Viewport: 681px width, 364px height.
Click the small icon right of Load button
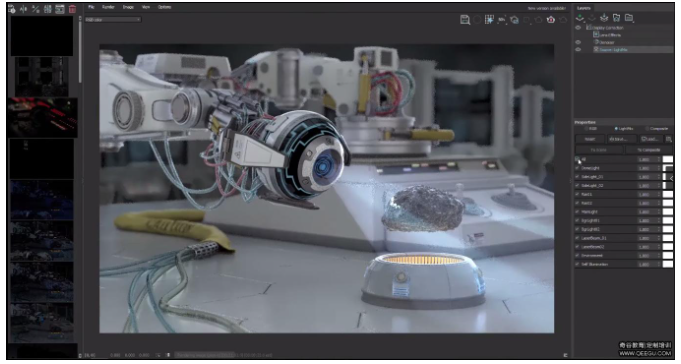(x=668, y=139)
